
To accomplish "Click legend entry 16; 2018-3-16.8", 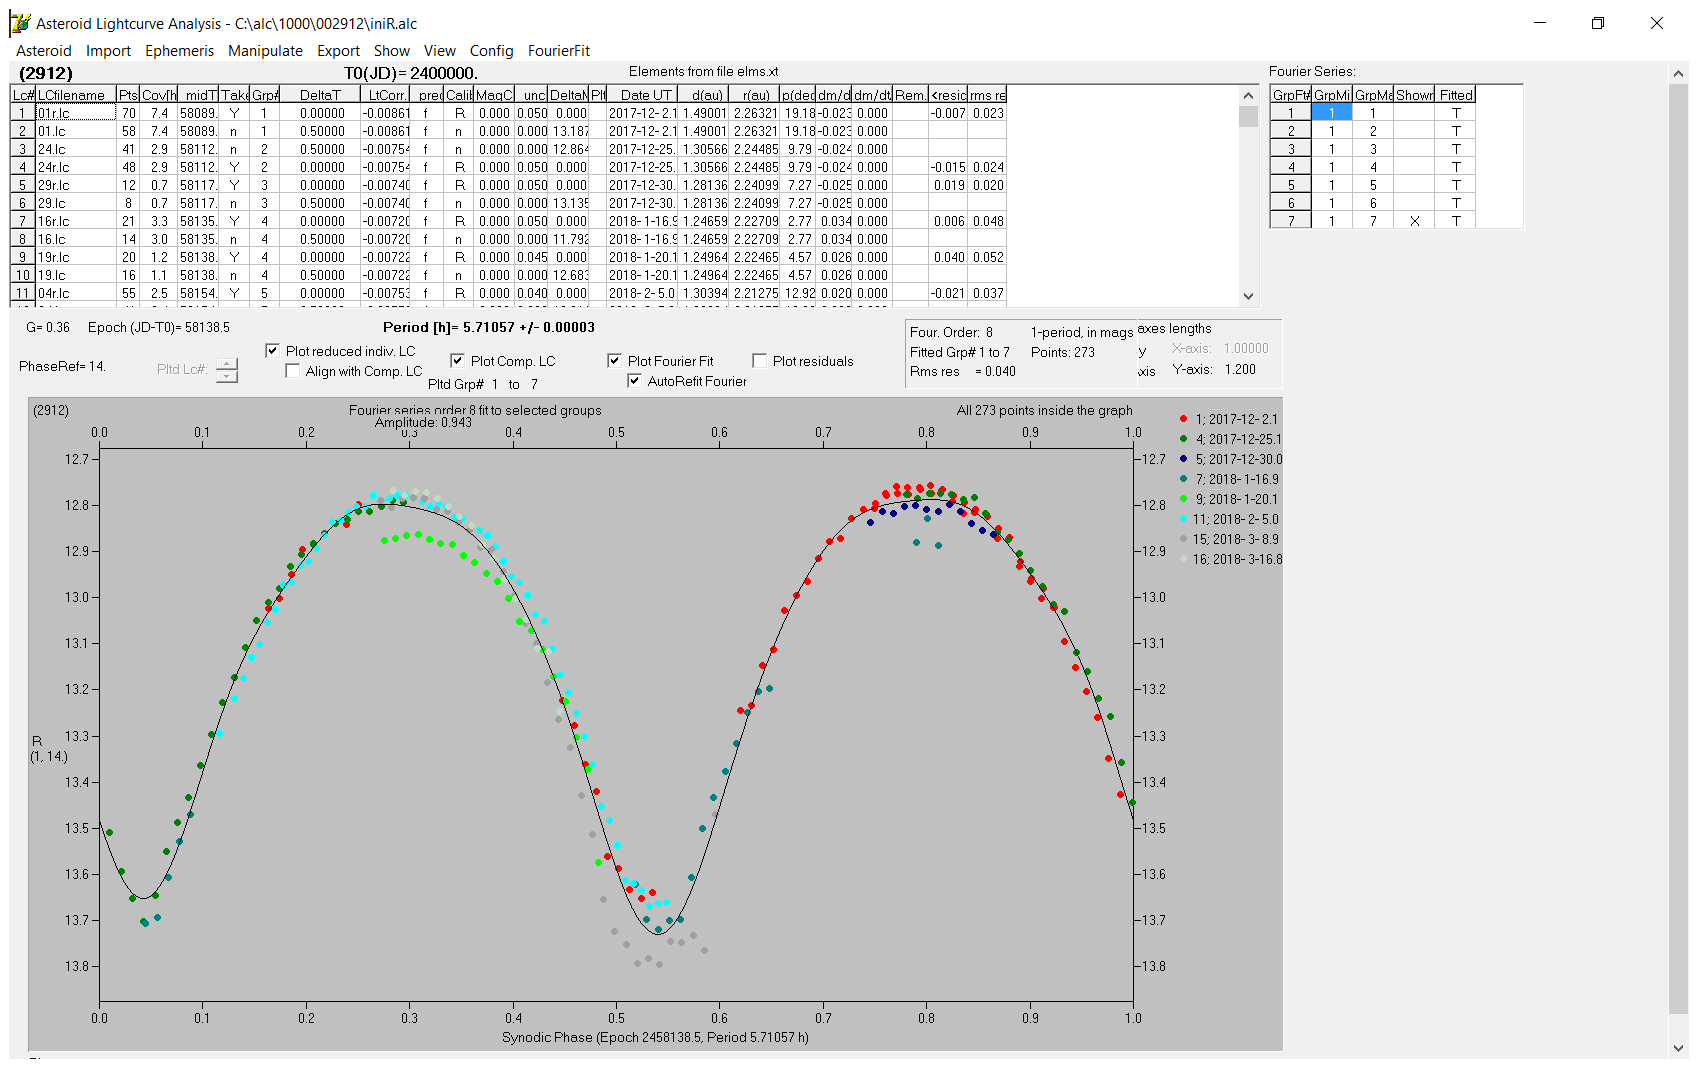I will 1237,559.
